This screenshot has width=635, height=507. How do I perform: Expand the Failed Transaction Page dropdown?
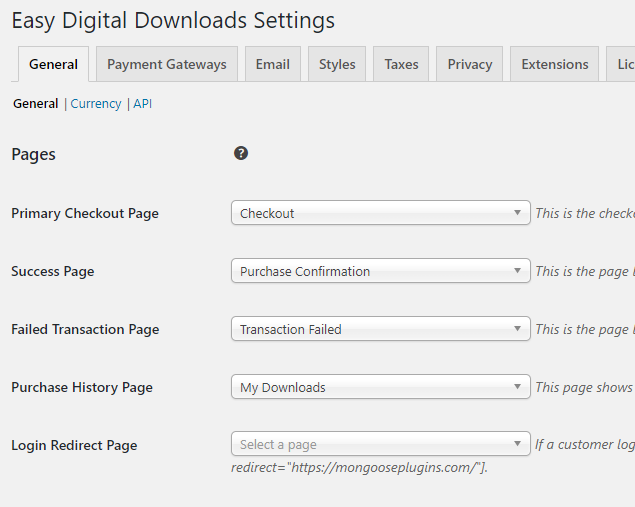tap(380, 329)
